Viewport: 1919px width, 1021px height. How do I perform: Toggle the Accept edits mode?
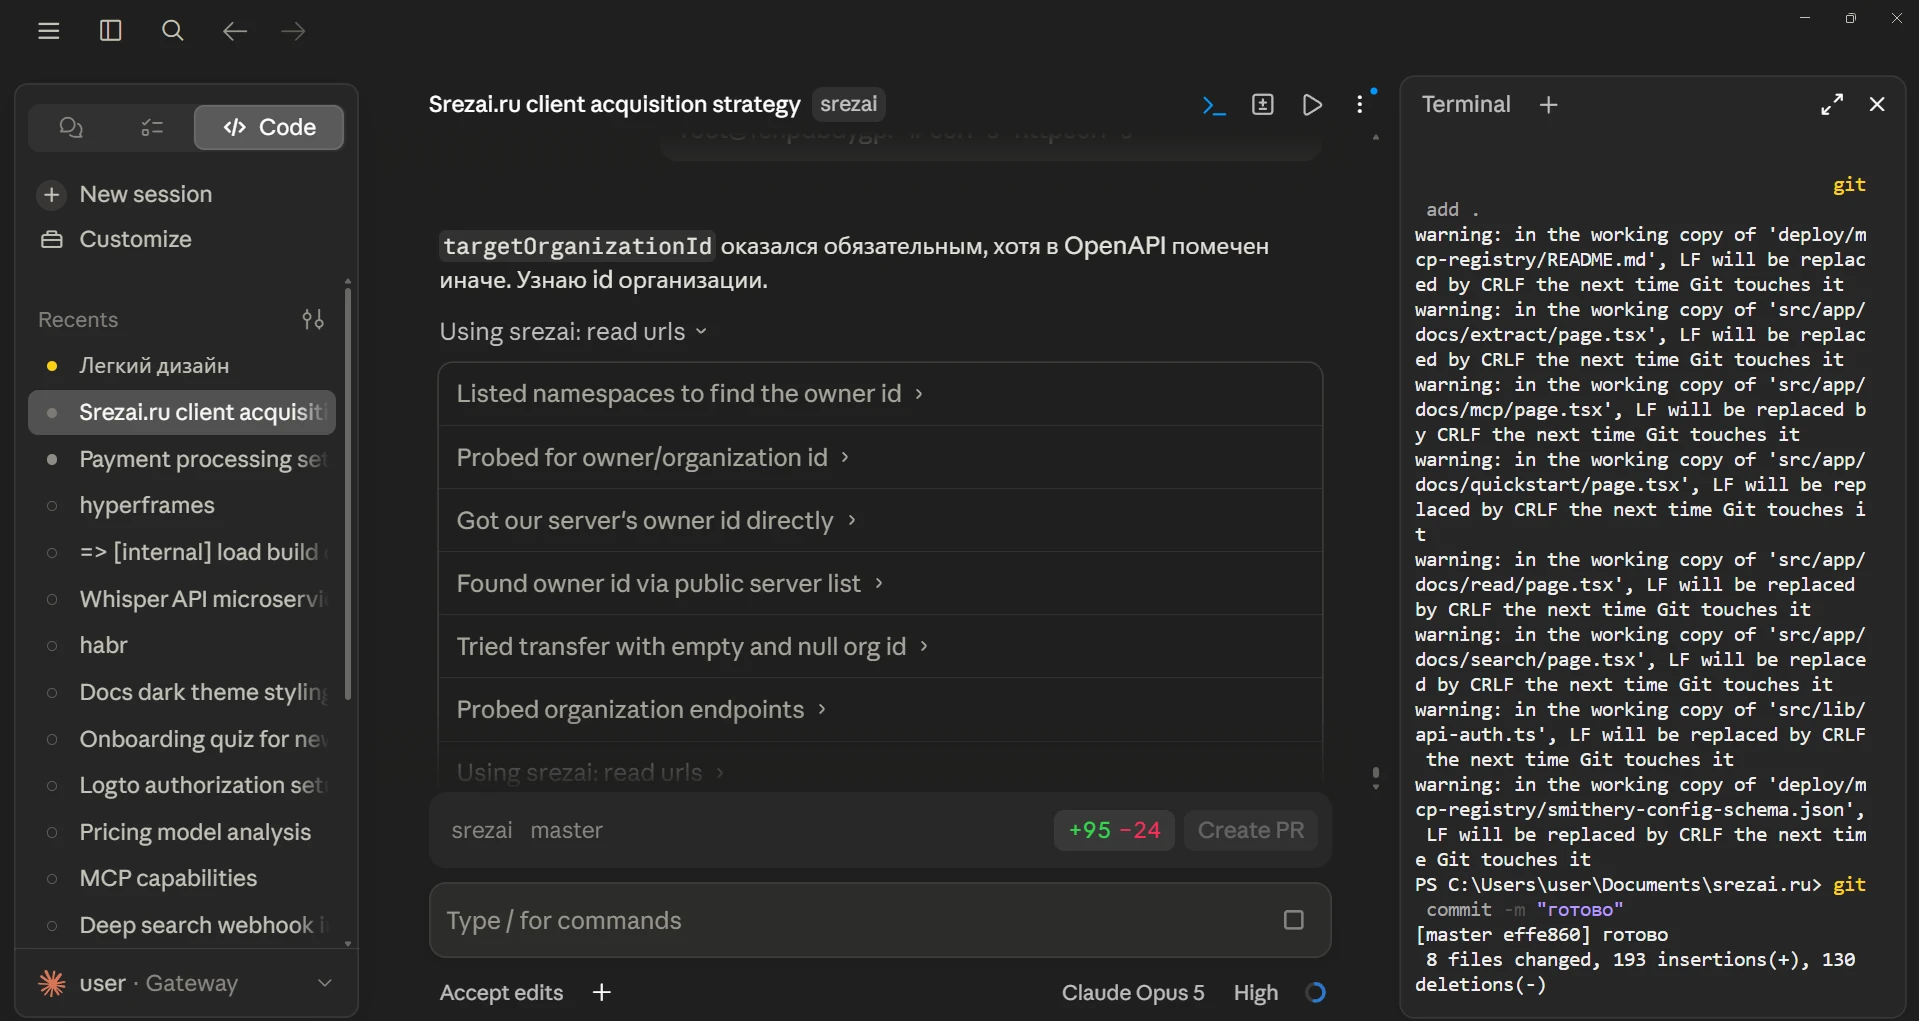click(x=502, y=993)
